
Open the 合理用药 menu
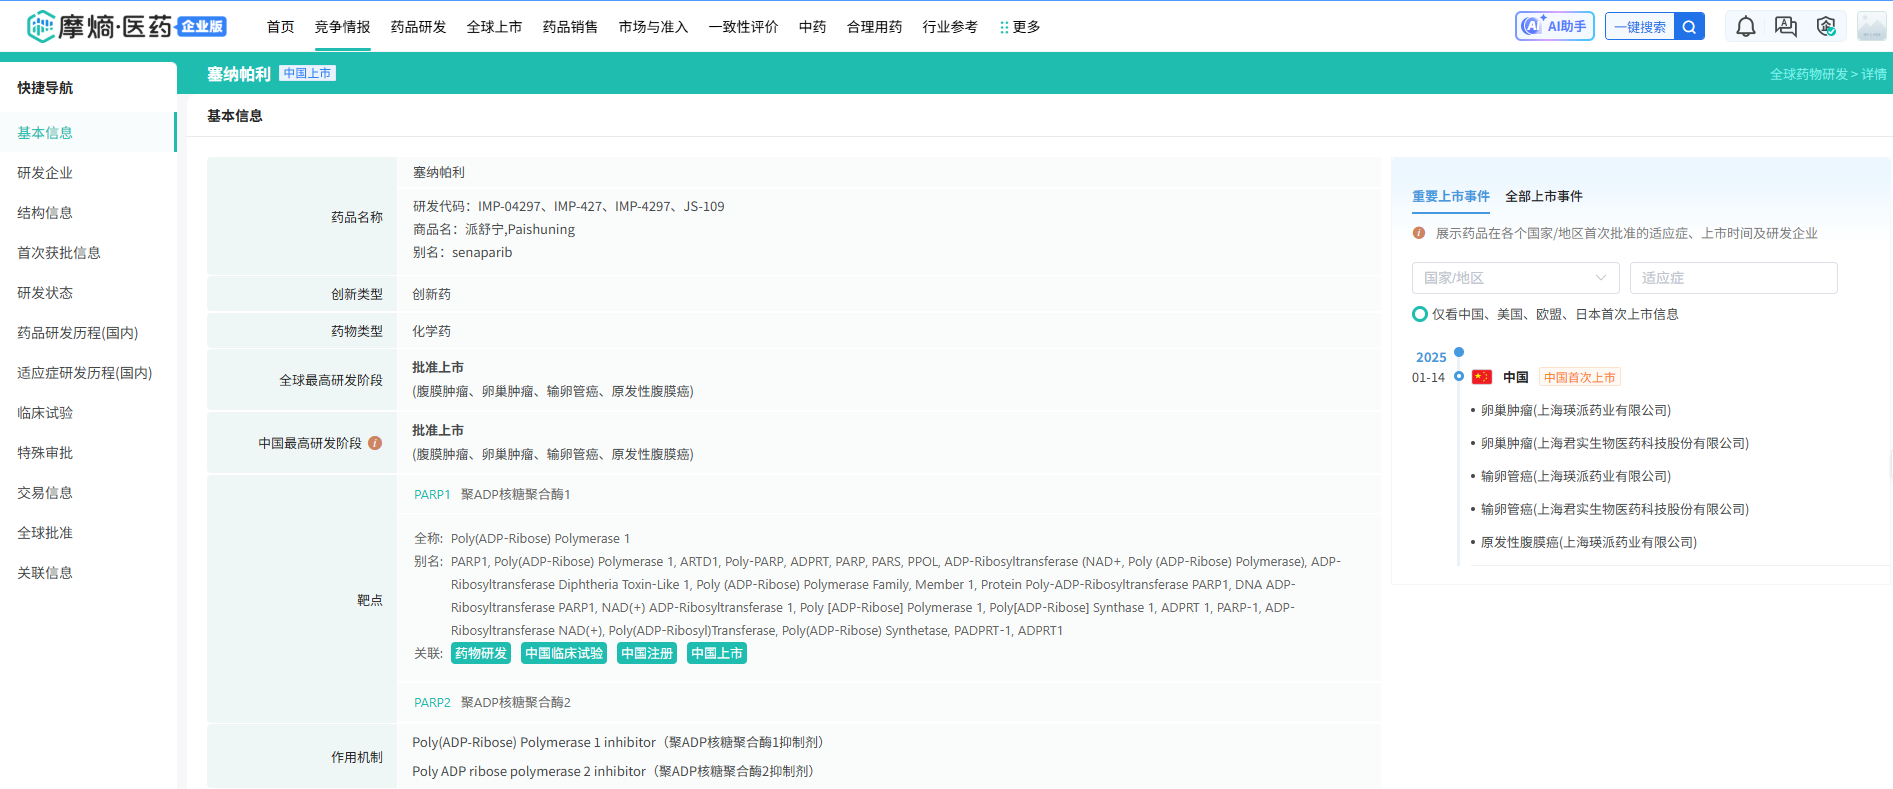875,27
